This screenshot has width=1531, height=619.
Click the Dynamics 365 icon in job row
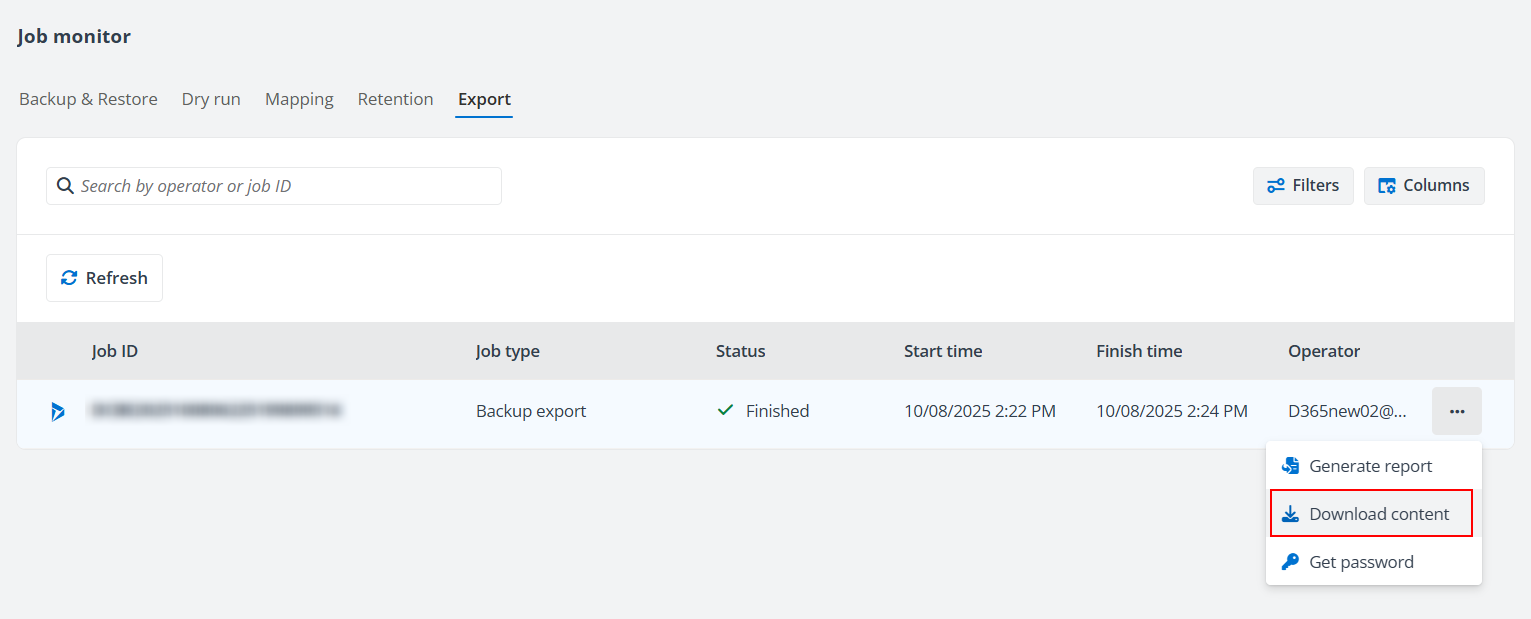click(58, 411)
